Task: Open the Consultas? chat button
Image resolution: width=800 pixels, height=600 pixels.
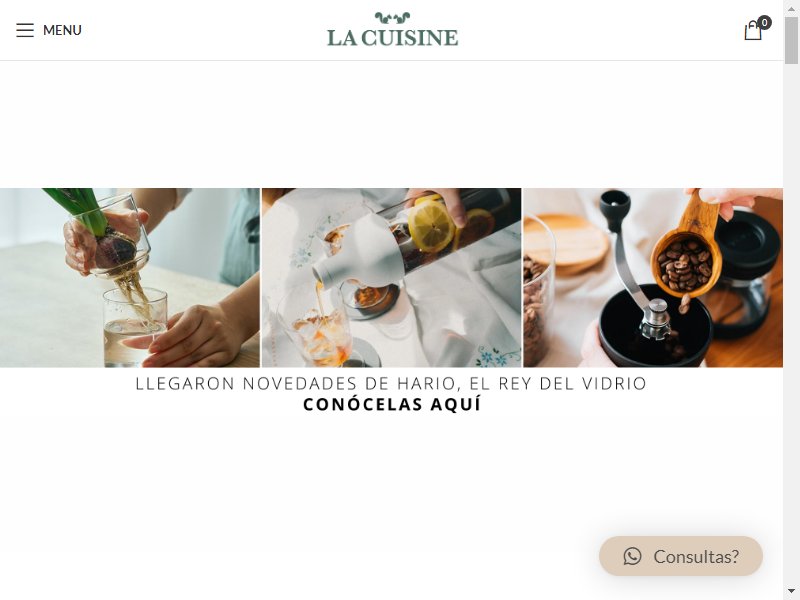Action: [x=681, y=556]
